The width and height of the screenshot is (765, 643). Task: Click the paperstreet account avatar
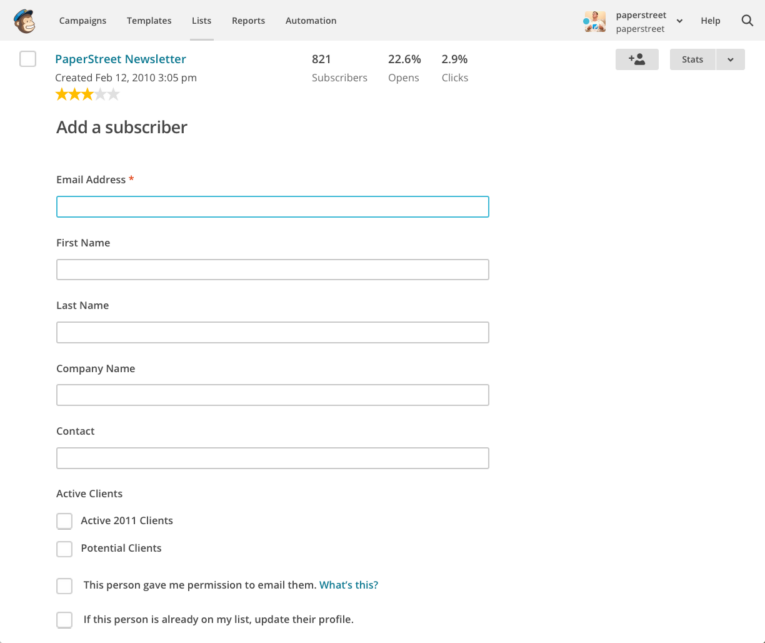pyautogui.click(x=594, y=21)
